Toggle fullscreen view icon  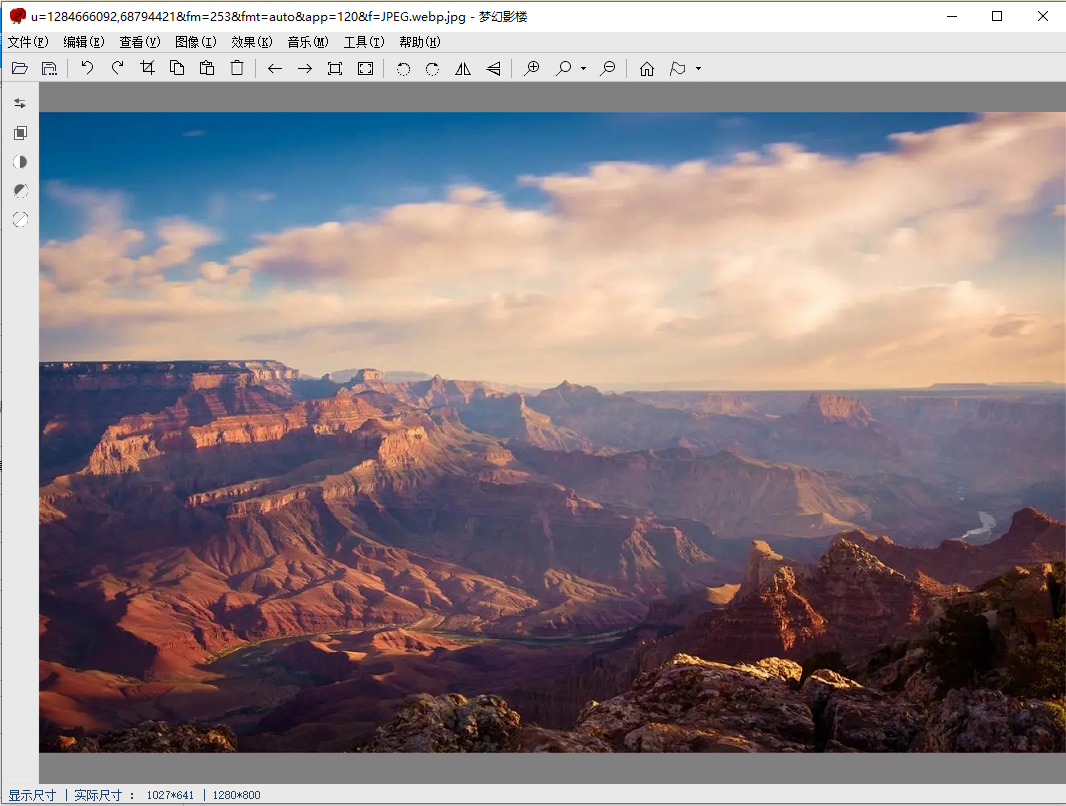pos(365,68)
